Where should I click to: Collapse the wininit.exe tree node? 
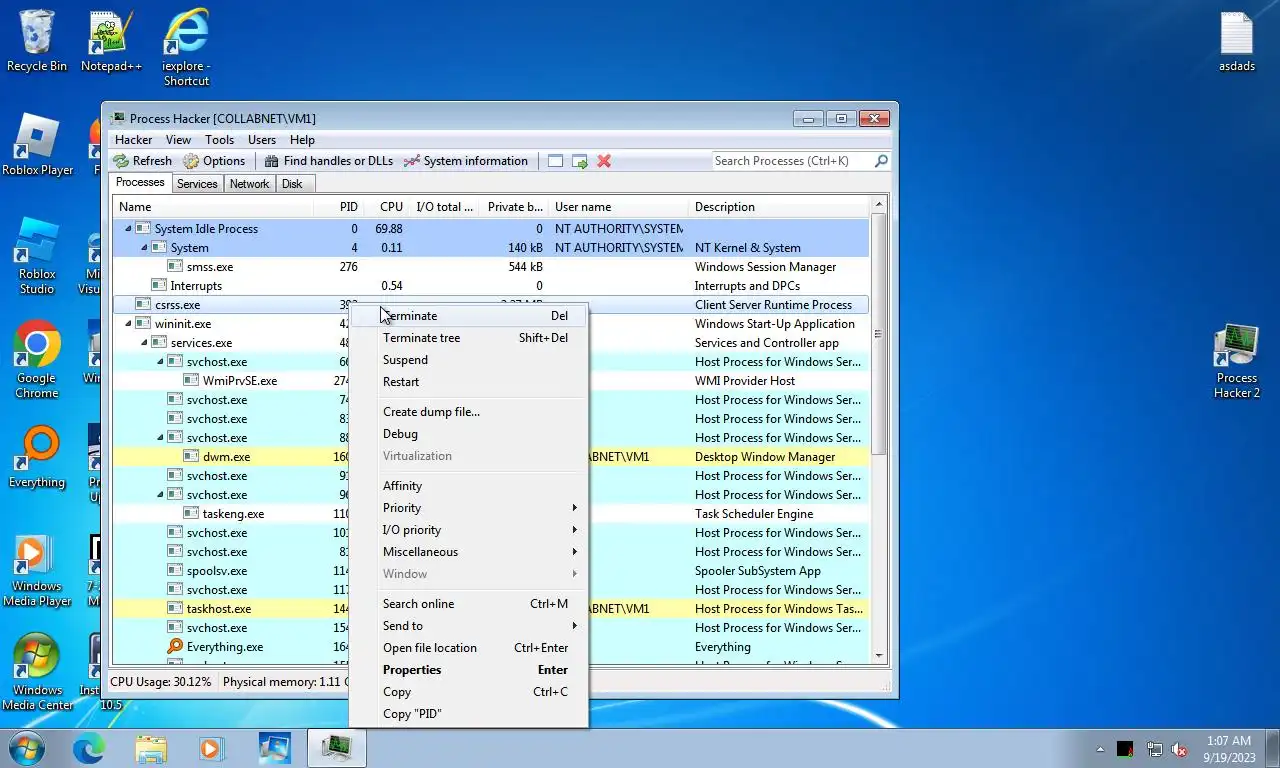(128, 324)
